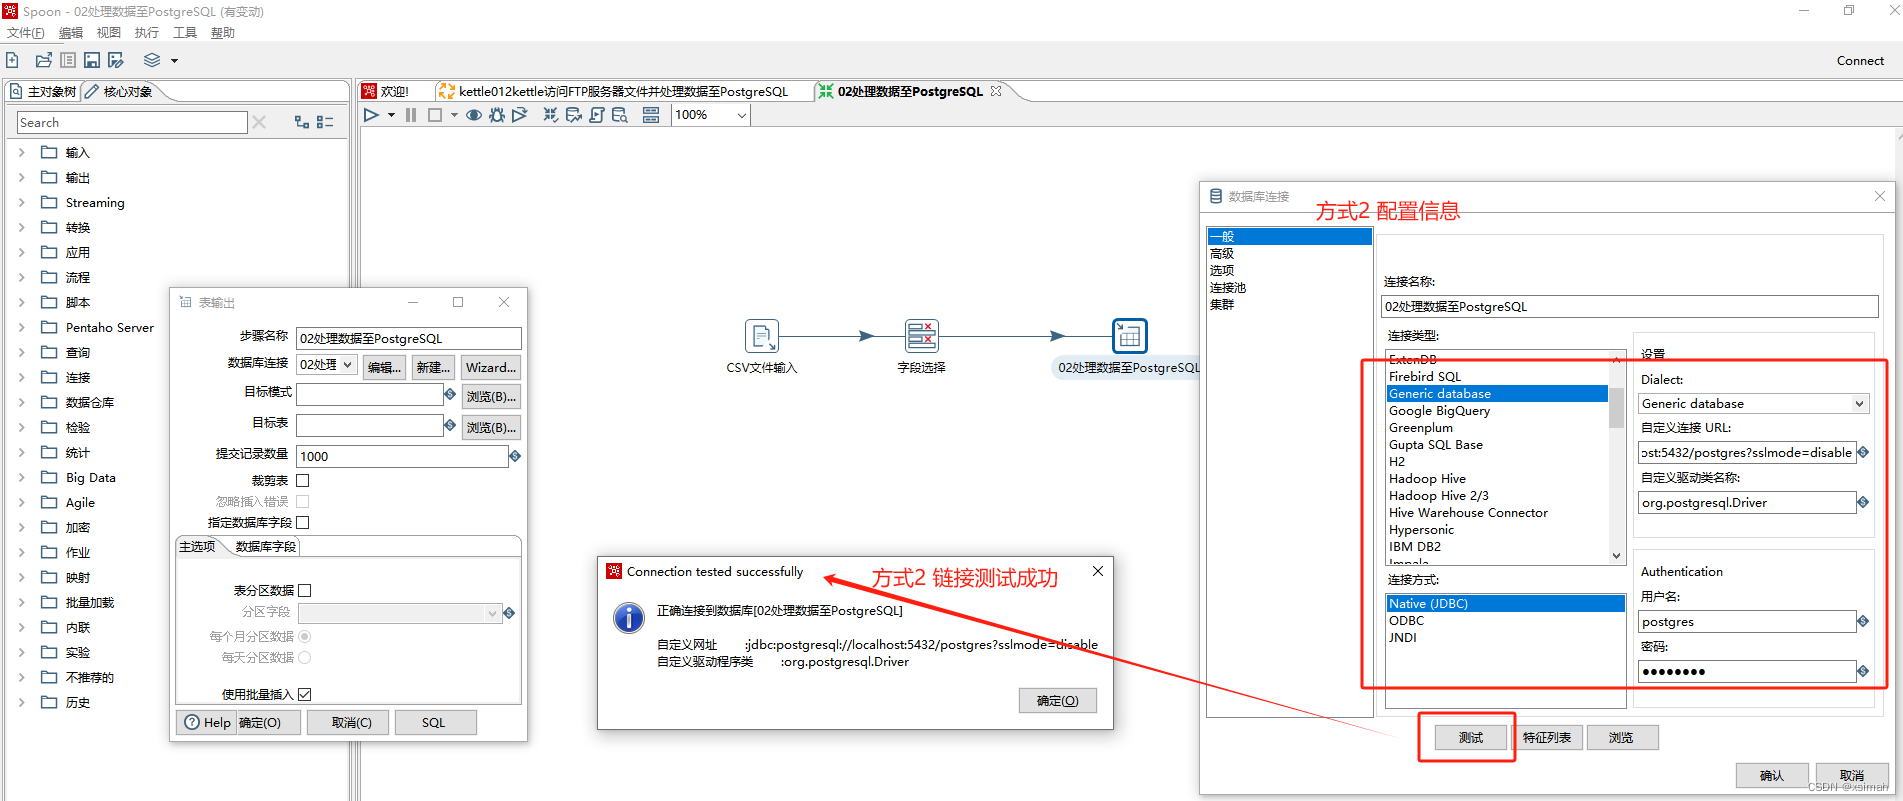The width and height of the screenshot is (1903, 801).
Task: Uncheck the use batch insert checkbox
Action: tap(305, 695)
